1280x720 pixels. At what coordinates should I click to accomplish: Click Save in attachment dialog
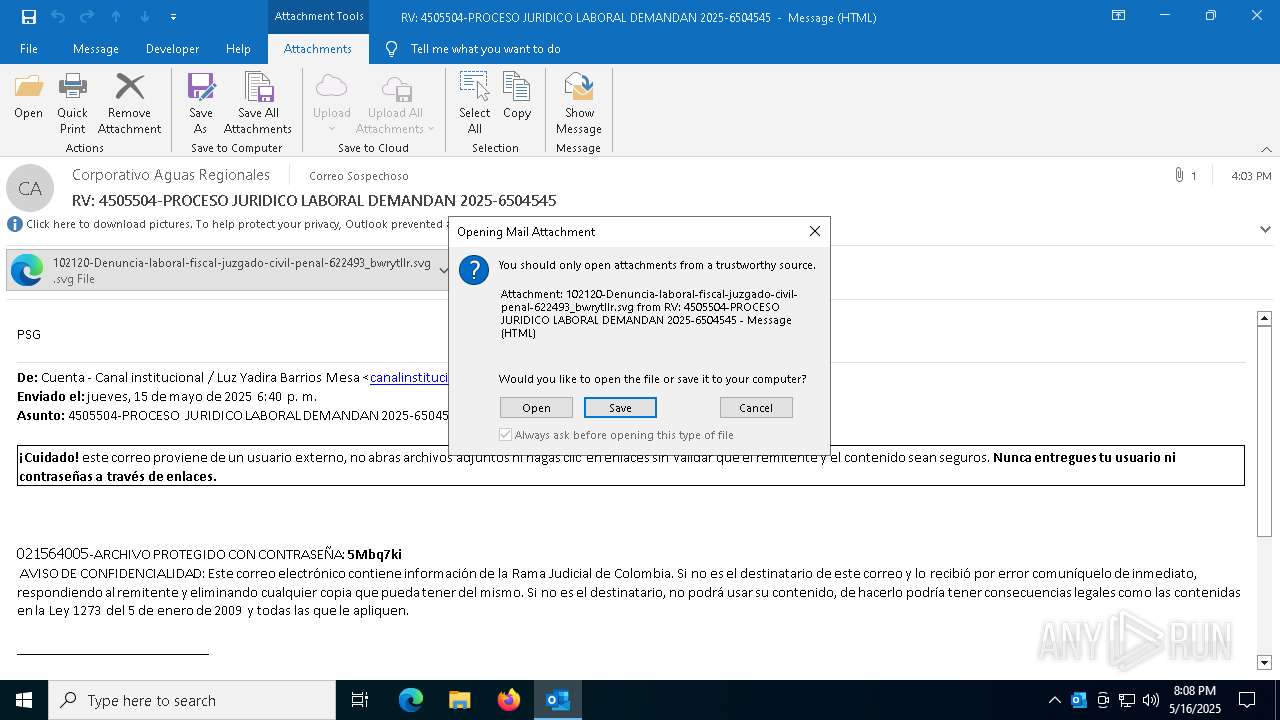[x=620, y=408]
